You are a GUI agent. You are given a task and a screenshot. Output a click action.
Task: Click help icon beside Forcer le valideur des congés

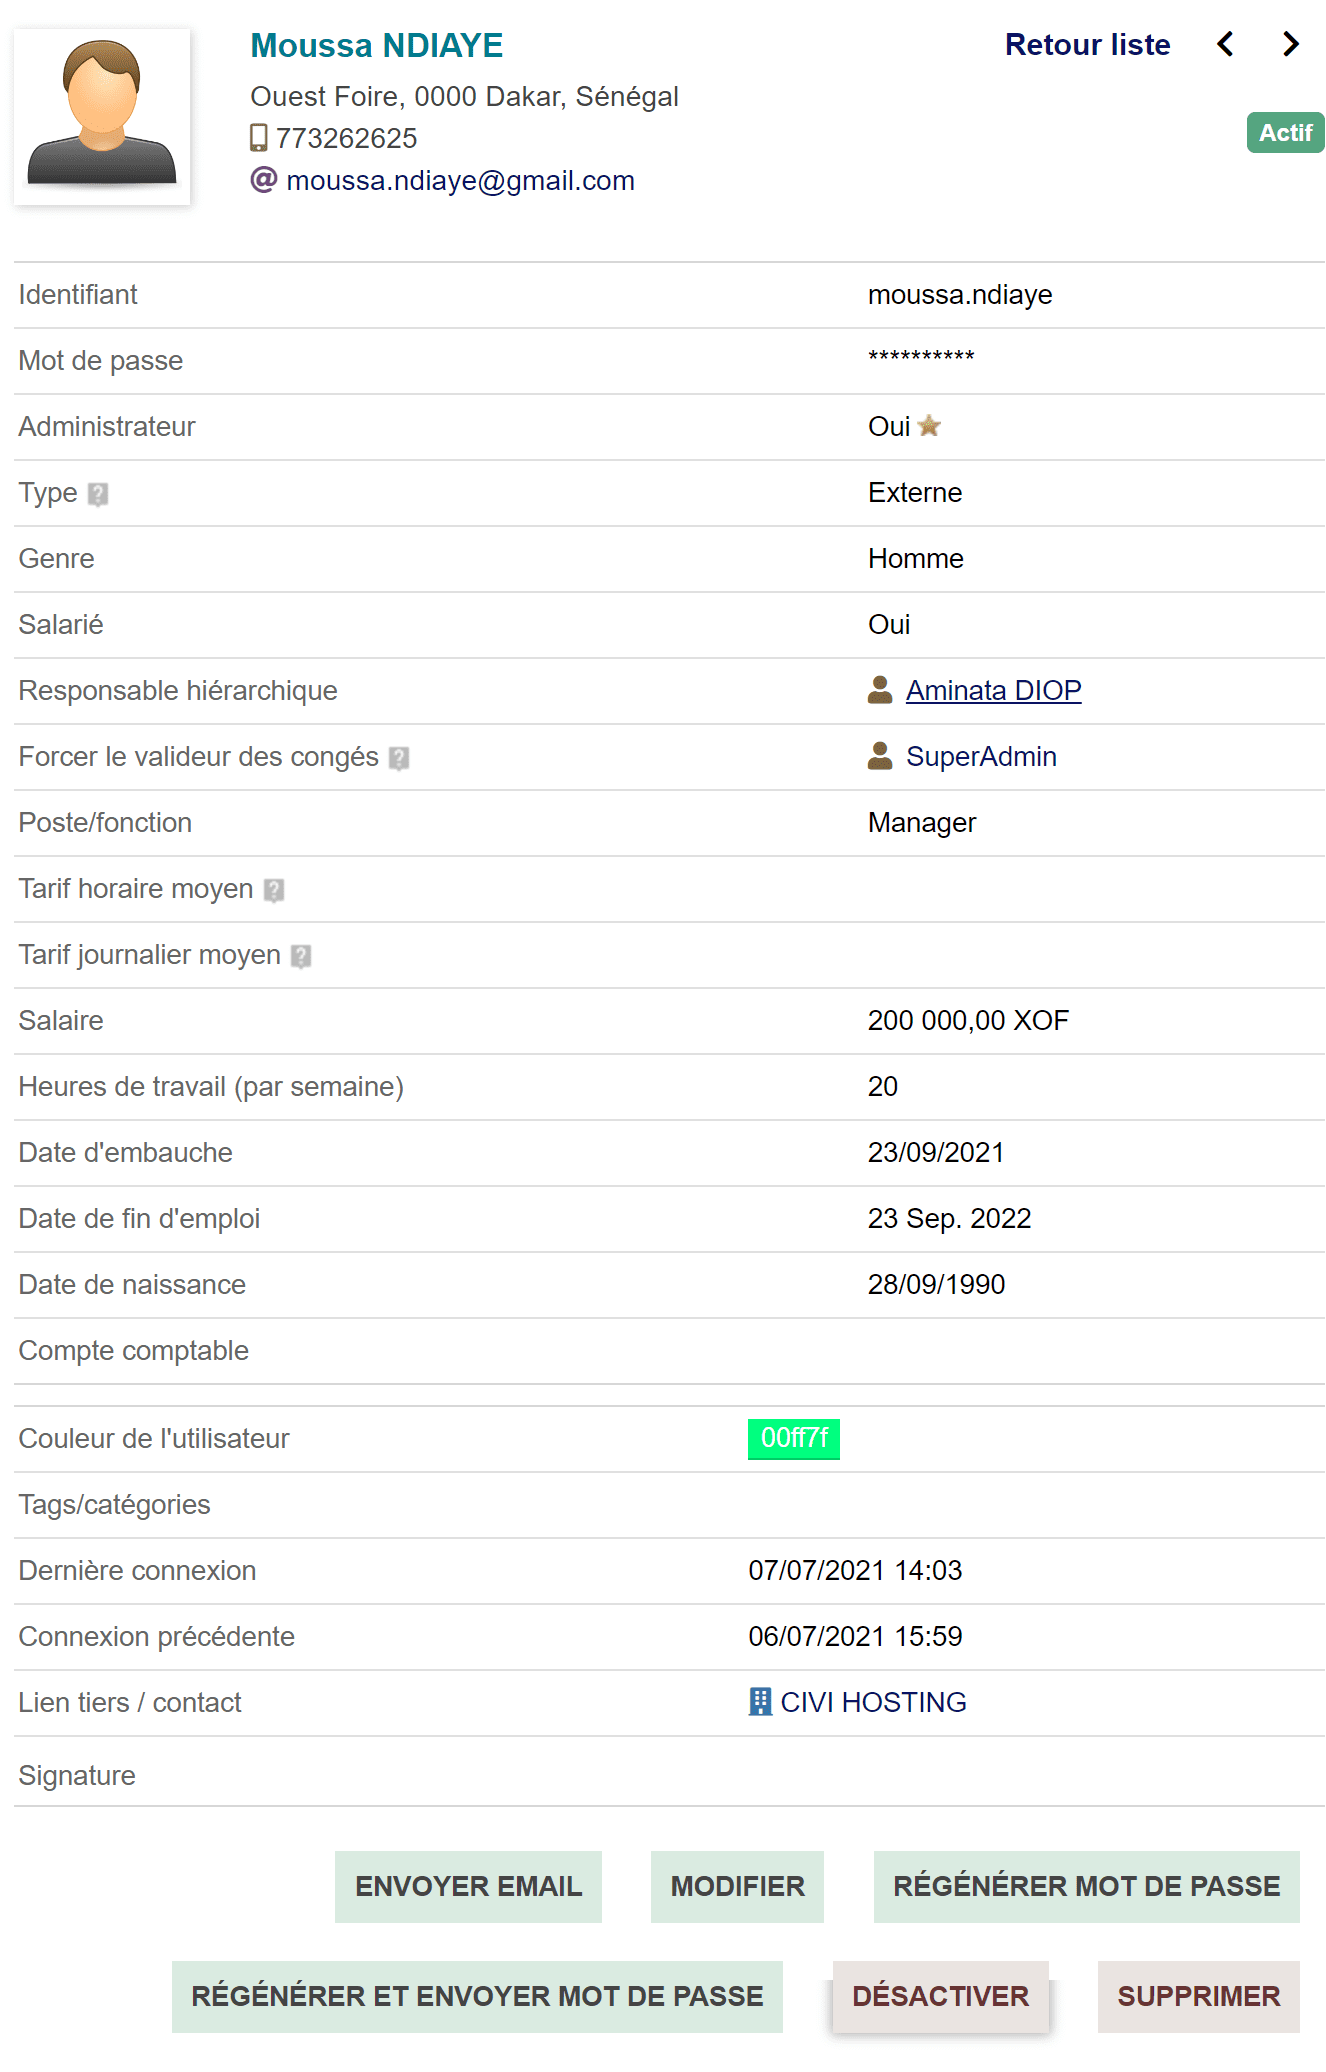click(x=399, y=758)
